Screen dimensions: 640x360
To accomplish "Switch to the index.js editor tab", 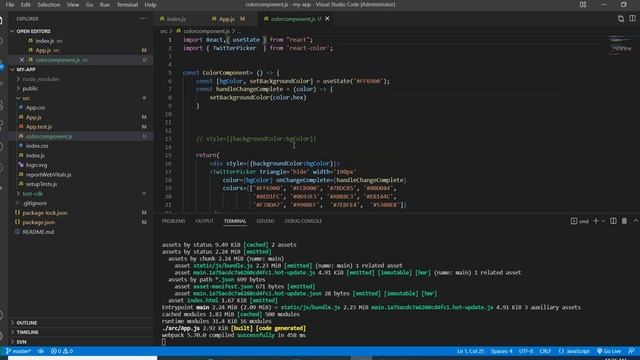I will (176, 19).
